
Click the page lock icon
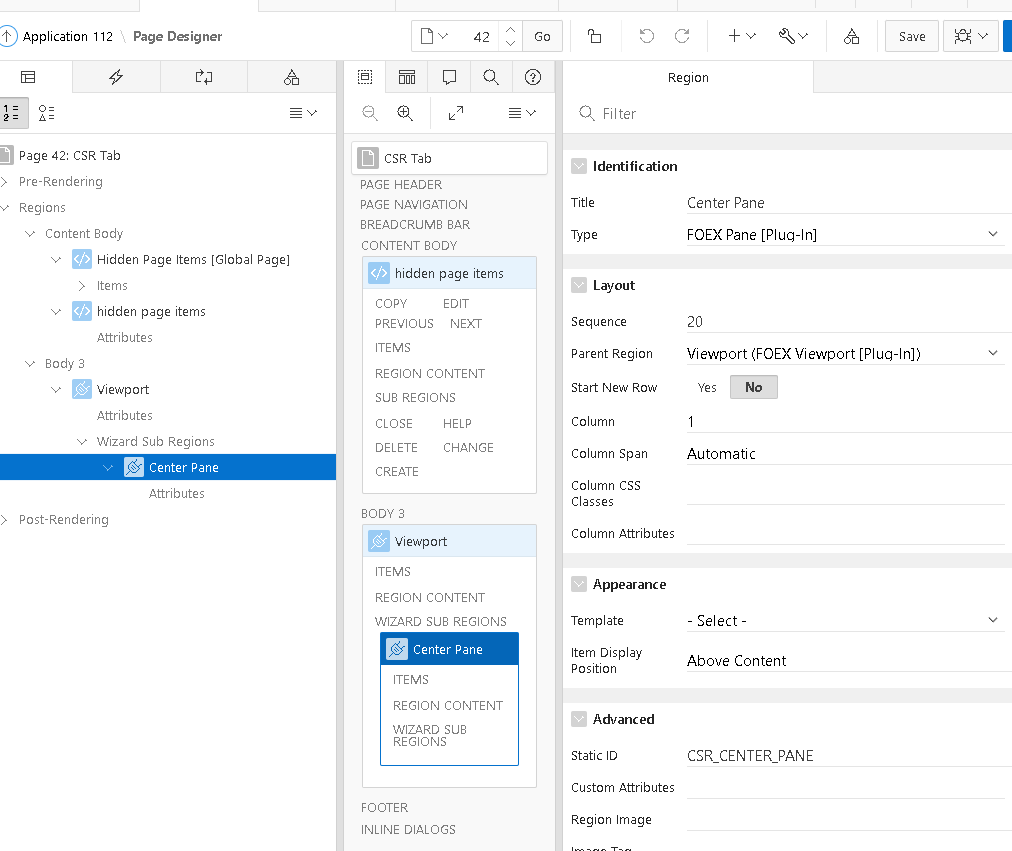point(595,36)
